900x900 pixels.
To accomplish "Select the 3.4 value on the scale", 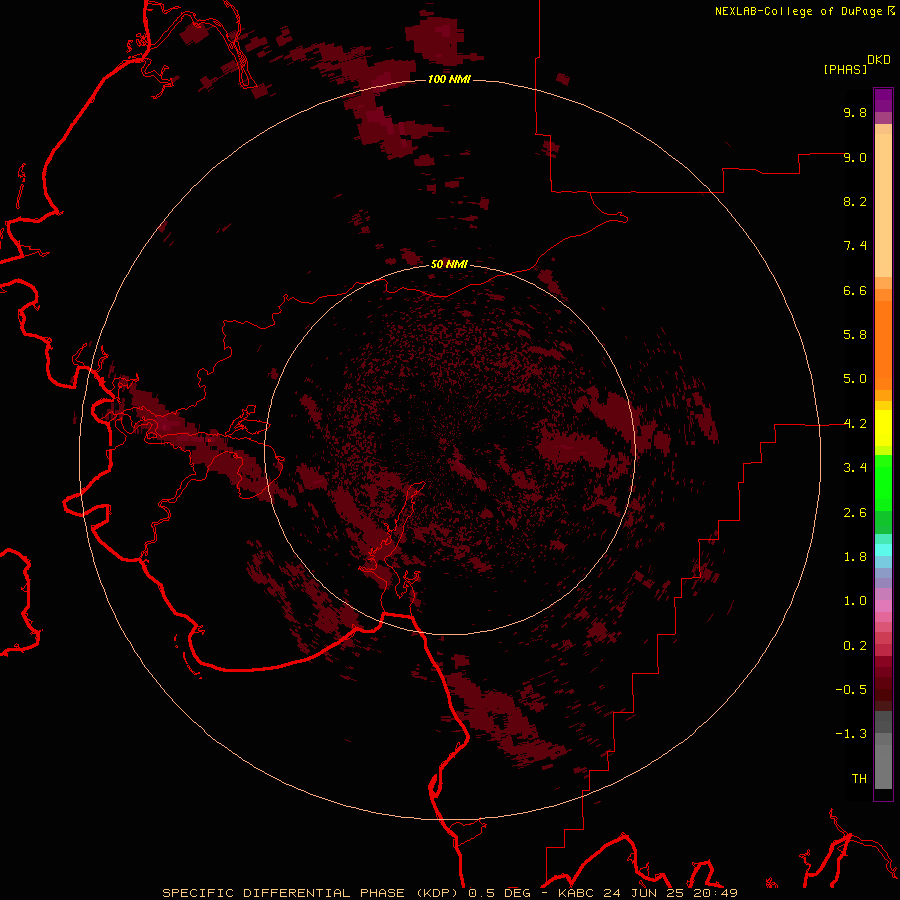I will pos(855,468).
